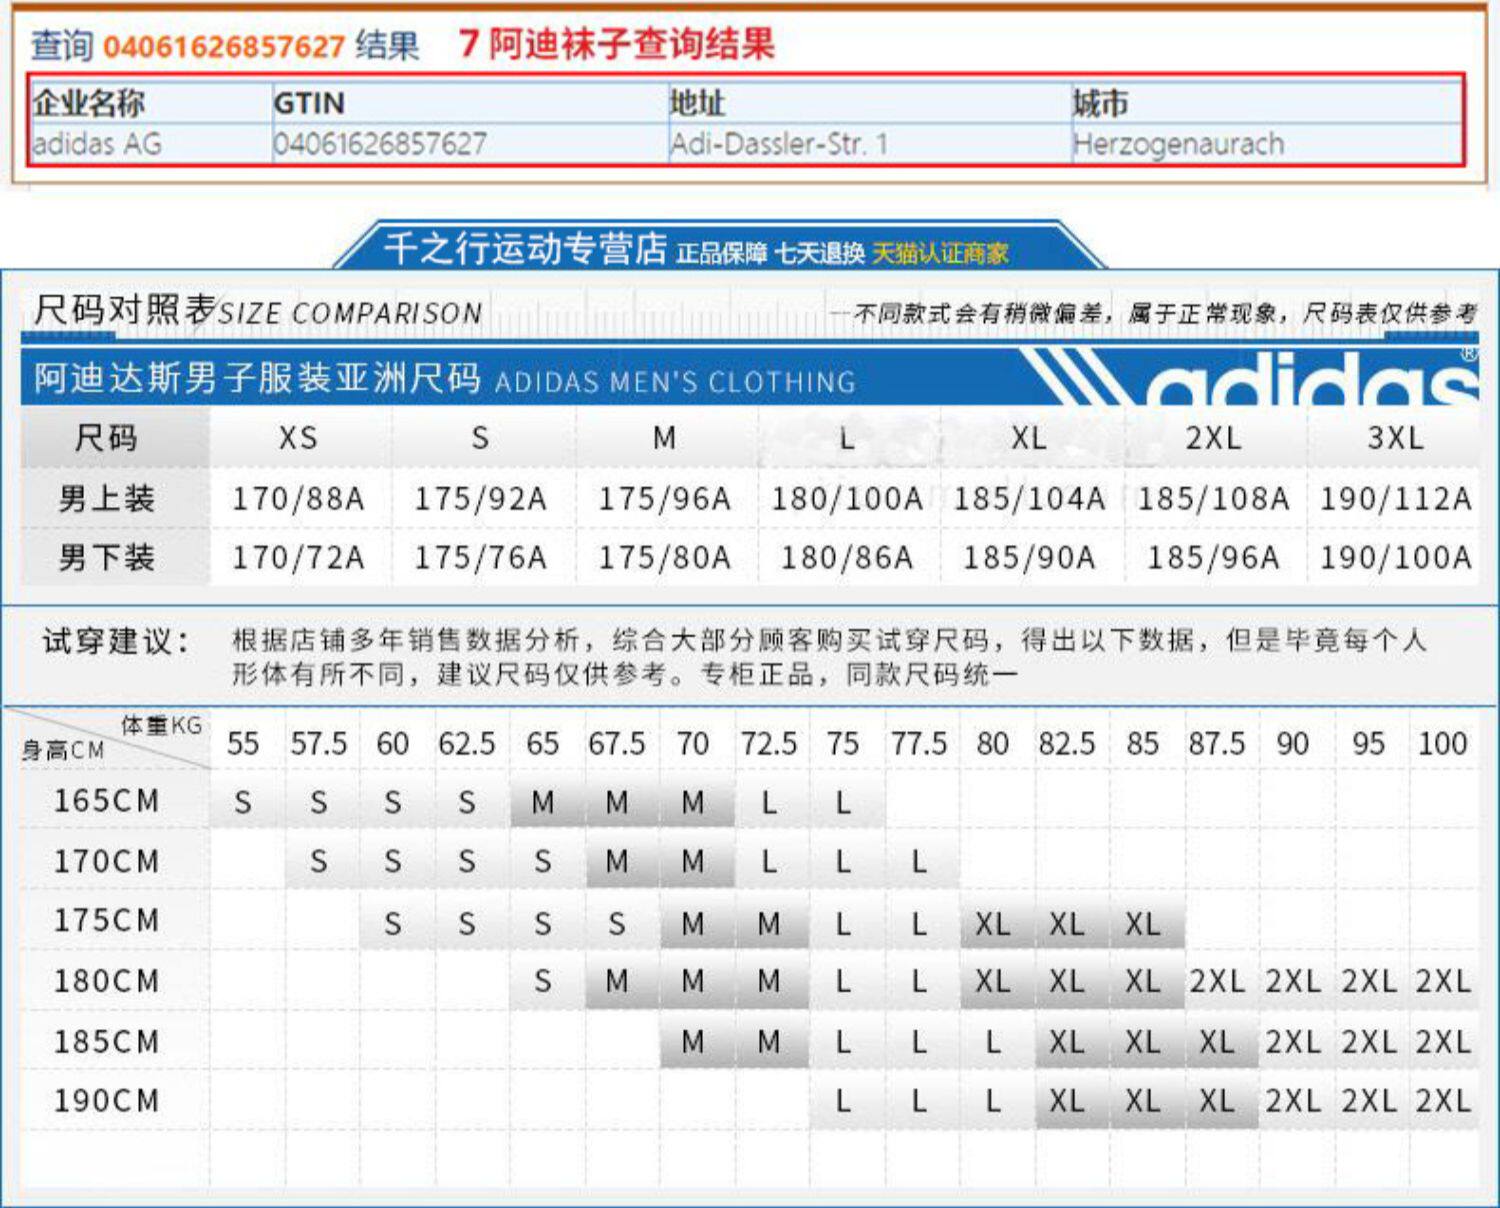Screen dimensions: 1500x1208
Task: Select the '175/80A' men's bottom size
Action: [664, 557]
